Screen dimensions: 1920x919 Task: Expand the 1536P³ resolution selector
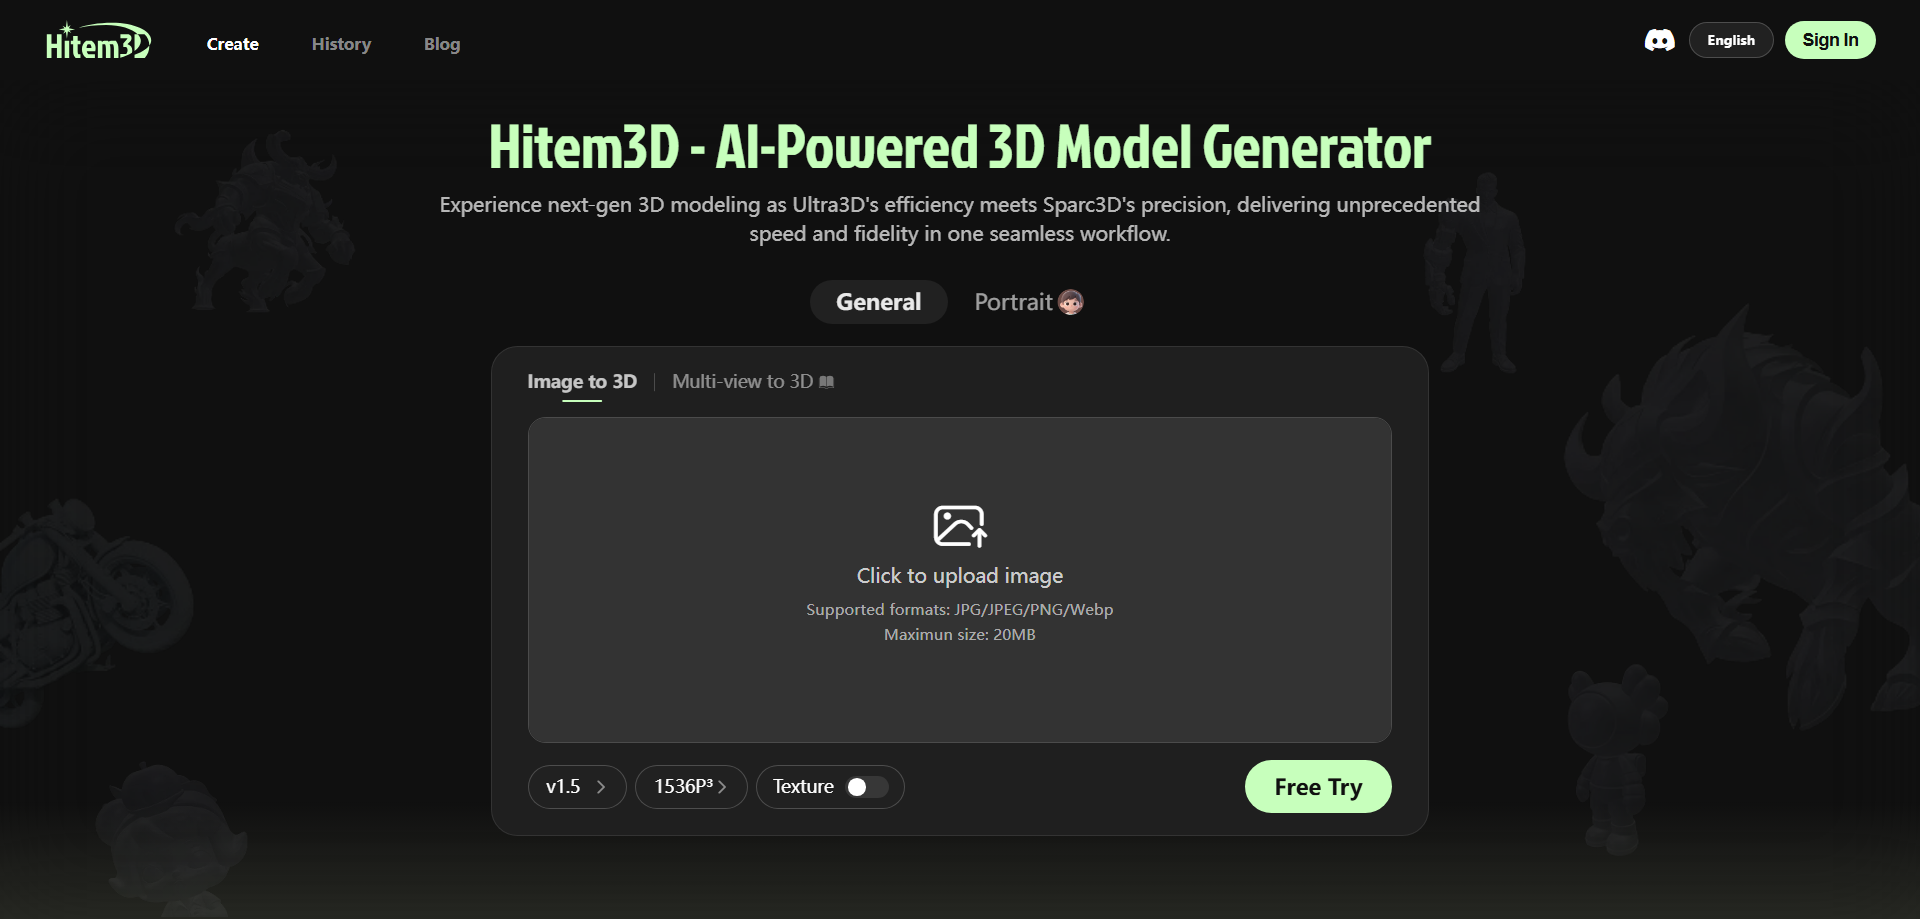coord(690,787)
